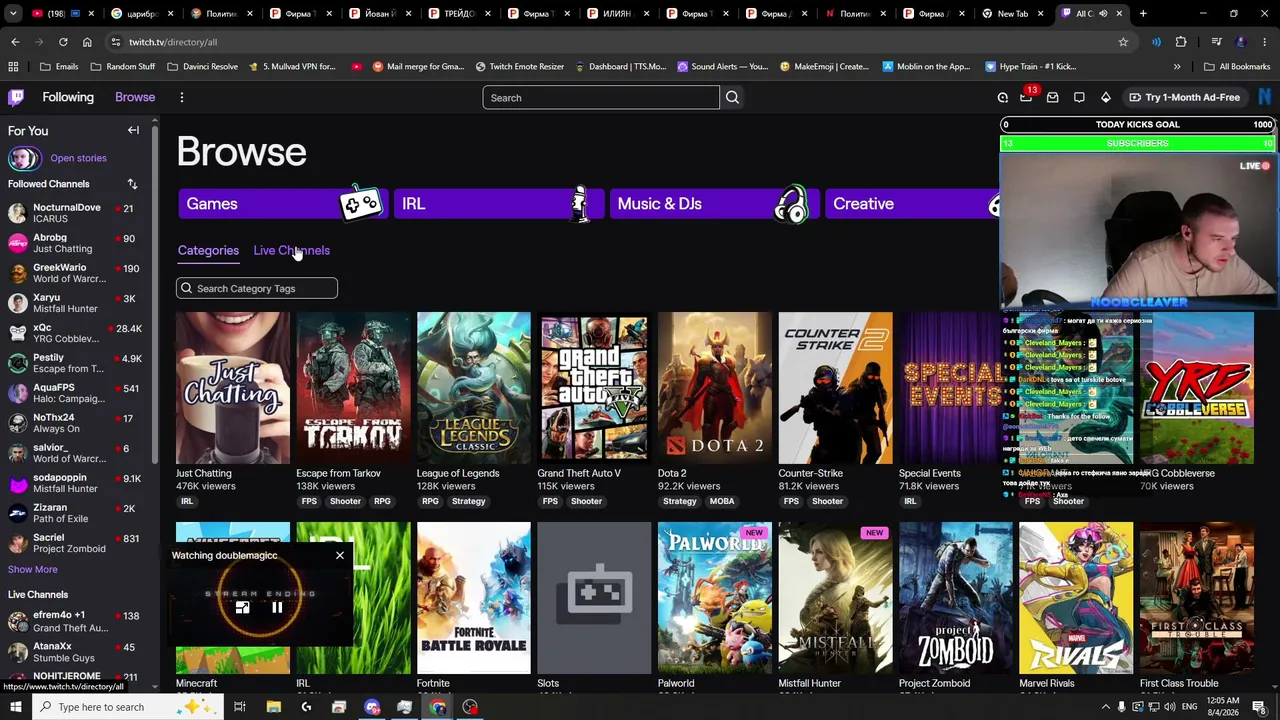Screen dimensions: 1280x720
Task: Open the Chrome apps grid shortcut
Action: point(13,67)
